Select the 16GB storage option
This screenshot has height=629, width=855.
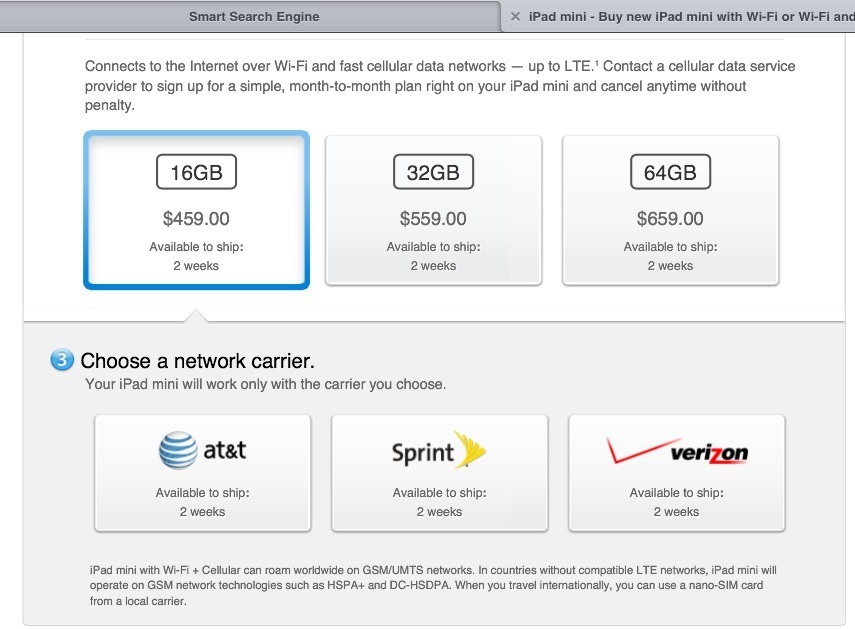click(196, 210)
